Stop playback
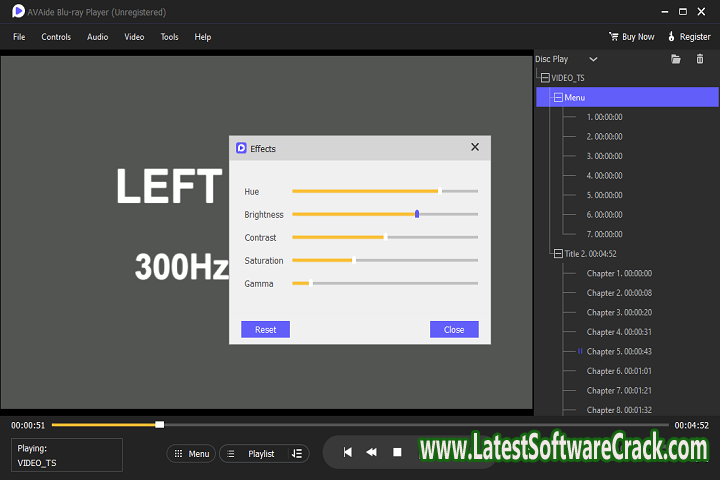The image size is (720, 480). [397, 452]
